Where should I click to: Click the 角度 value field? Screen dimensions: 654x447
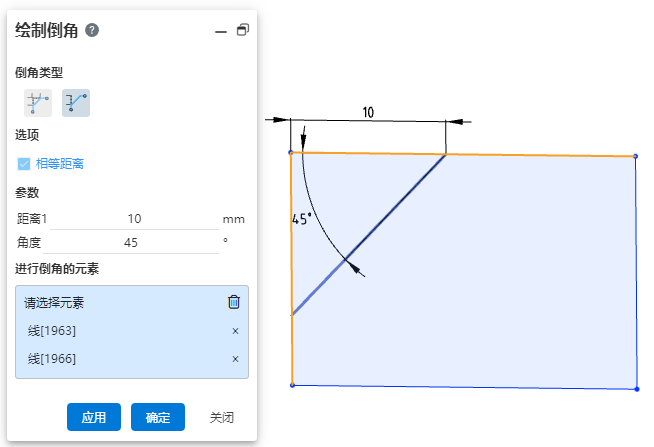pos(131,243)
